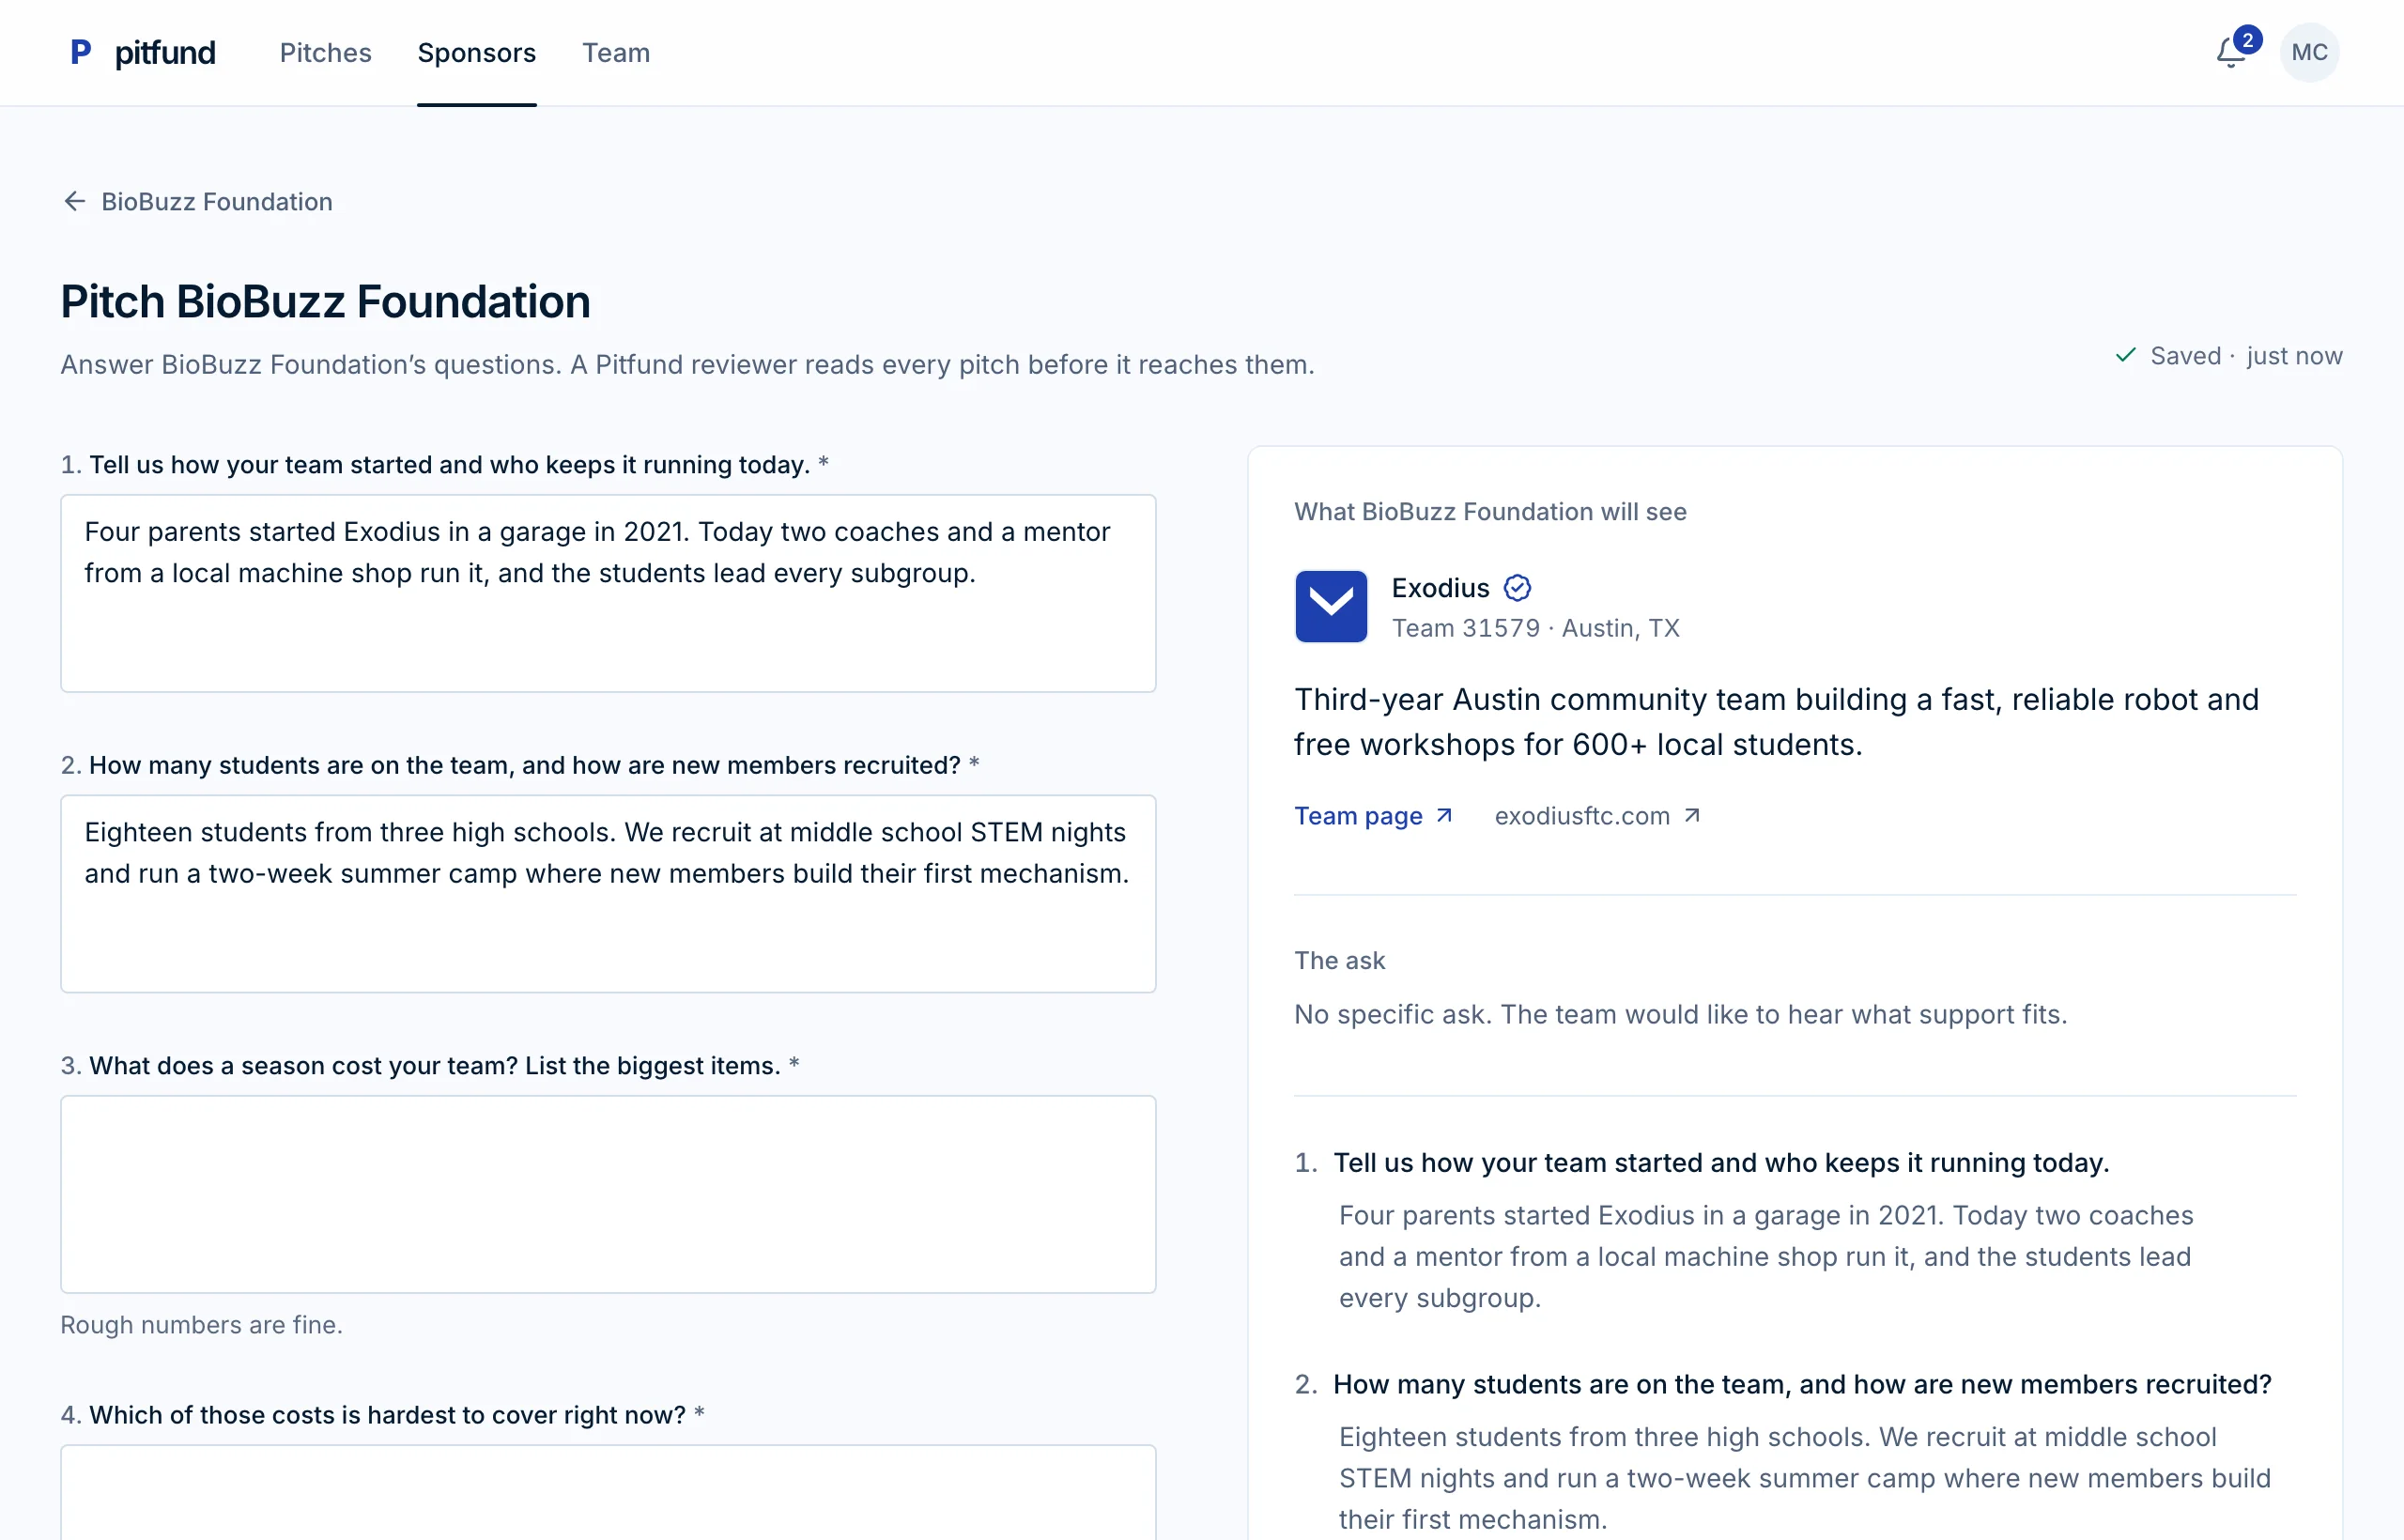
Task: Click the pitfund P logo icon
Action: [x=81, y=52]
